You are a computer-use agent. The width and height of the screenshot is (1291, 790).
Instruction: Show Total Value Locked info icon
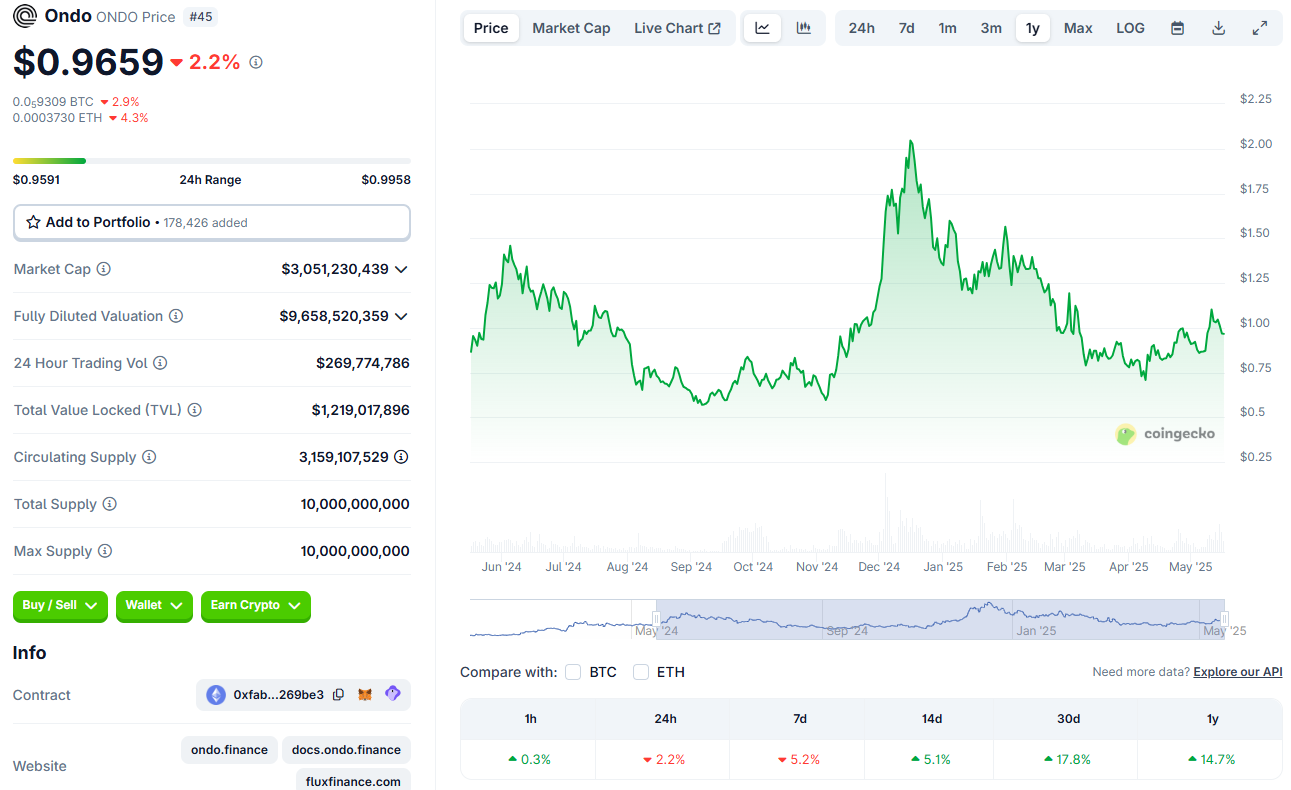(x=195, y=410)
